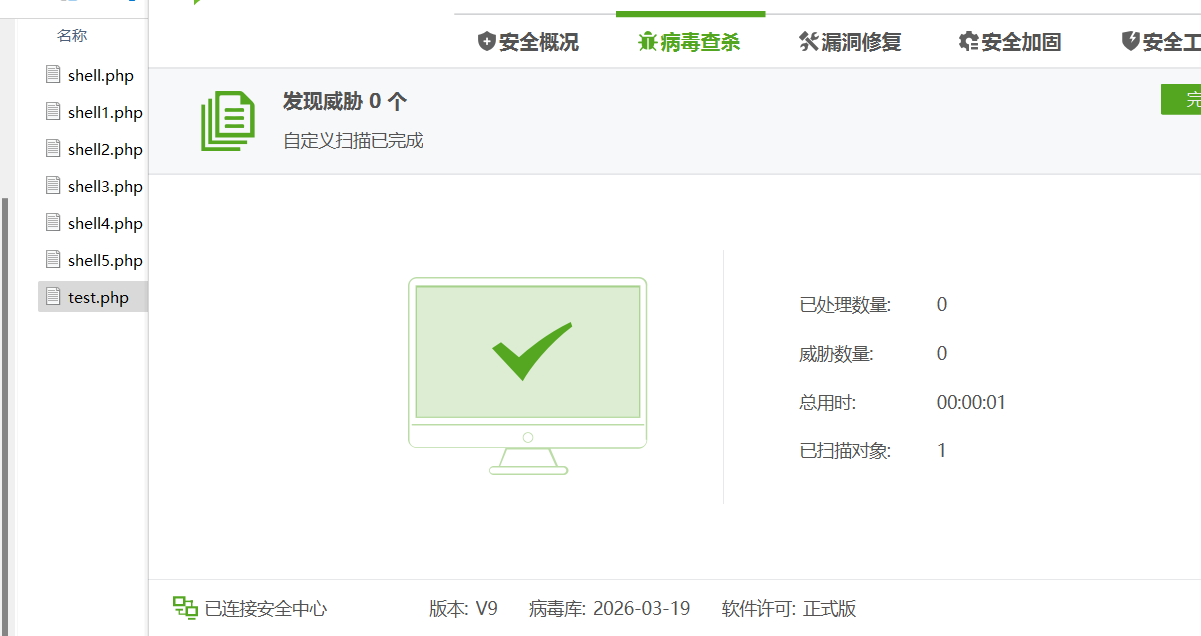Click the file icon next to shell3.php
Viewport: 1201px width, 636px height.
[x=53, y=186]
